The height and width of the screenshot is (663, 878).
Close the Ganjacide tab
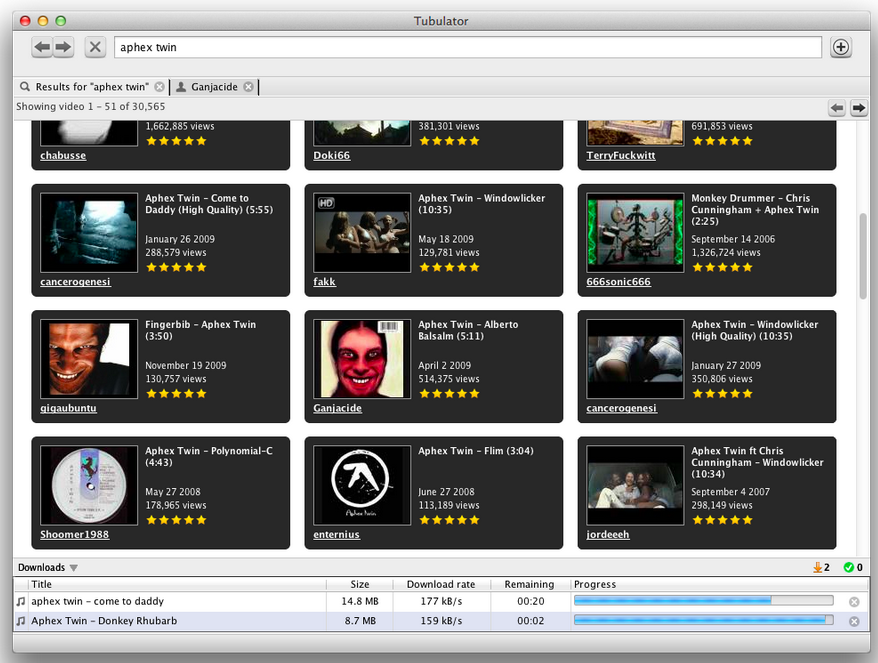point(249,87)
